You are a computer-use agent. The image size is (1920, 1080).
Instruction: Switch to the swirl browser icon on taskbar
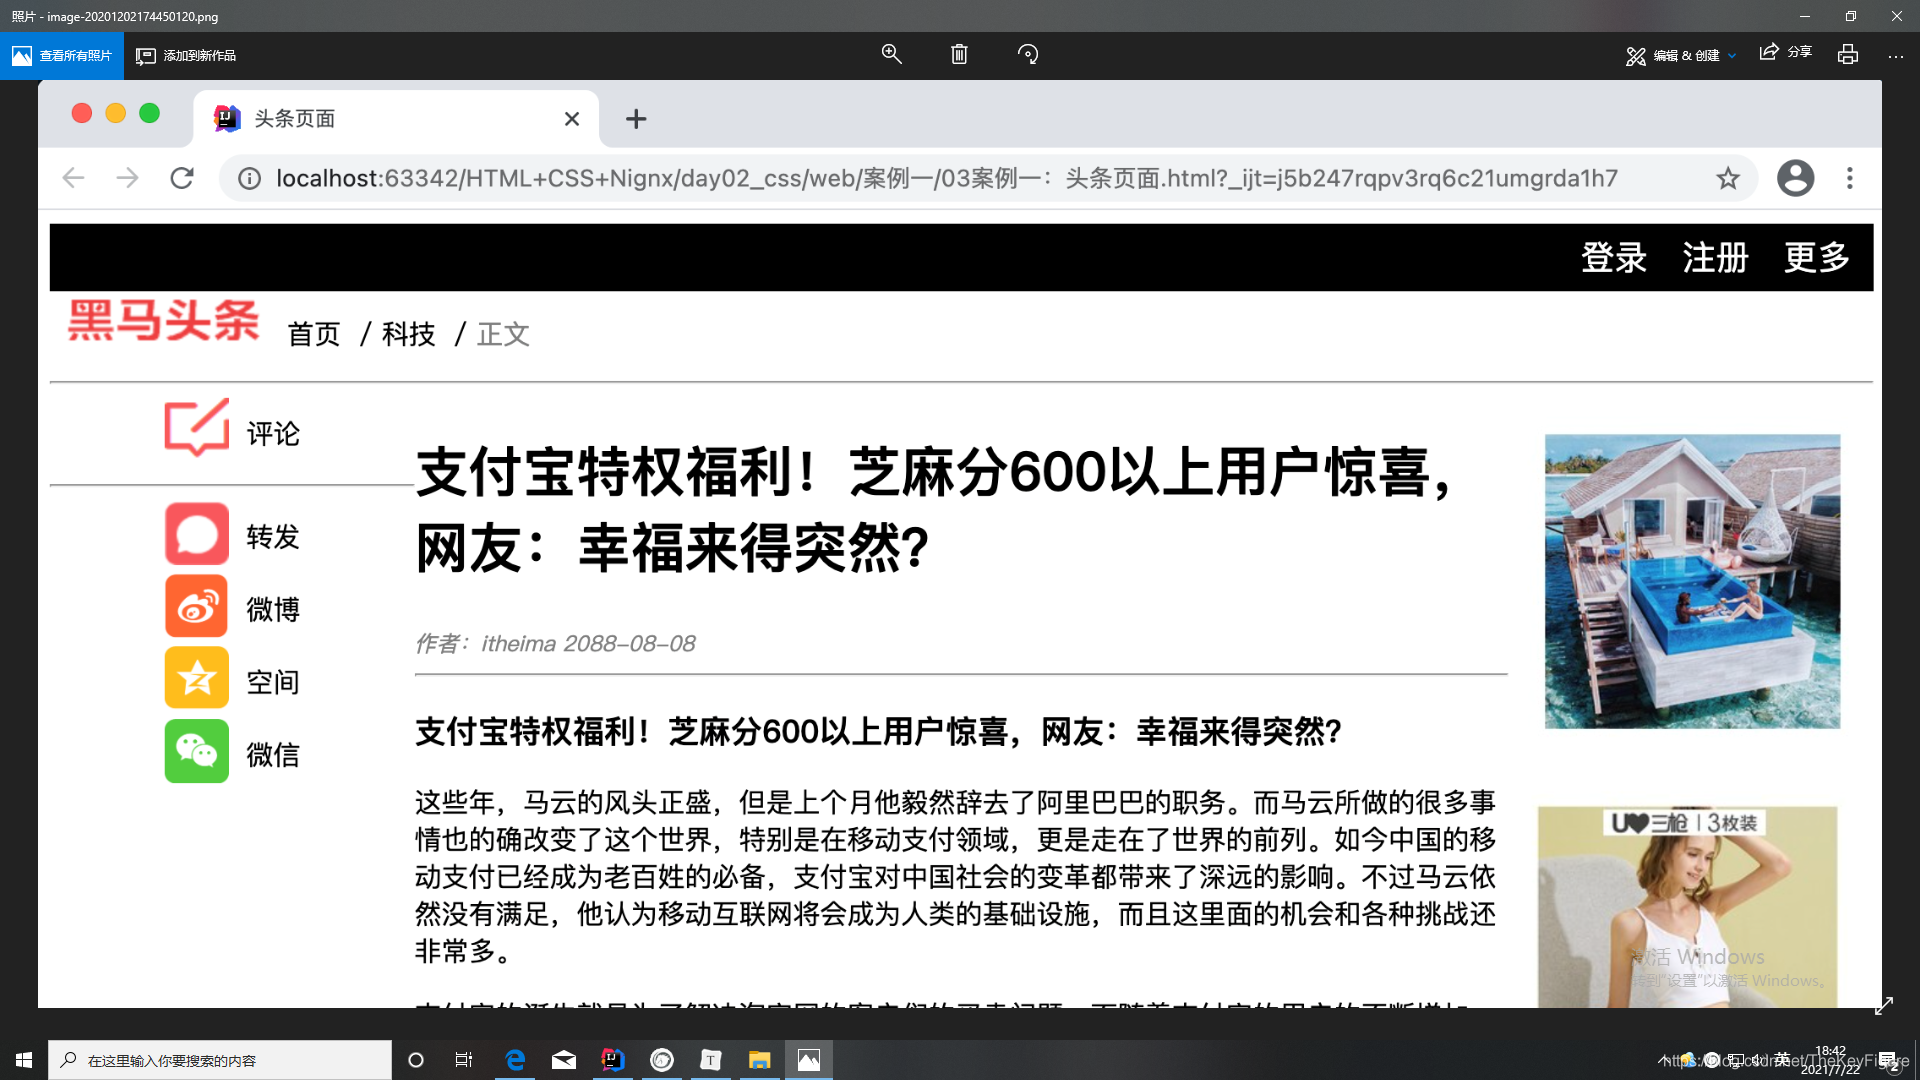point(662,1060)
